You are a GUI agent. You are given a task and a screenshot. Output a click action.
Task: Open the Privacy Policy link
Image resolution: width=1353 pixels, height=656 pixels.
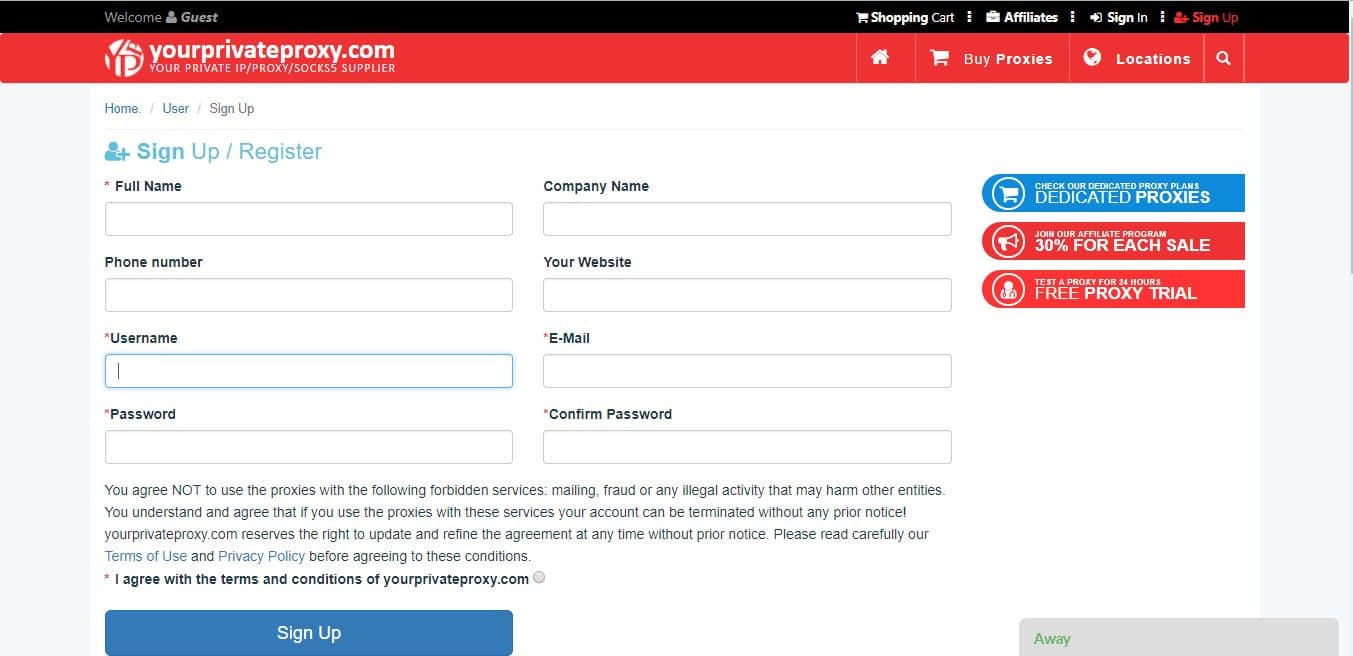click(261, 556)
